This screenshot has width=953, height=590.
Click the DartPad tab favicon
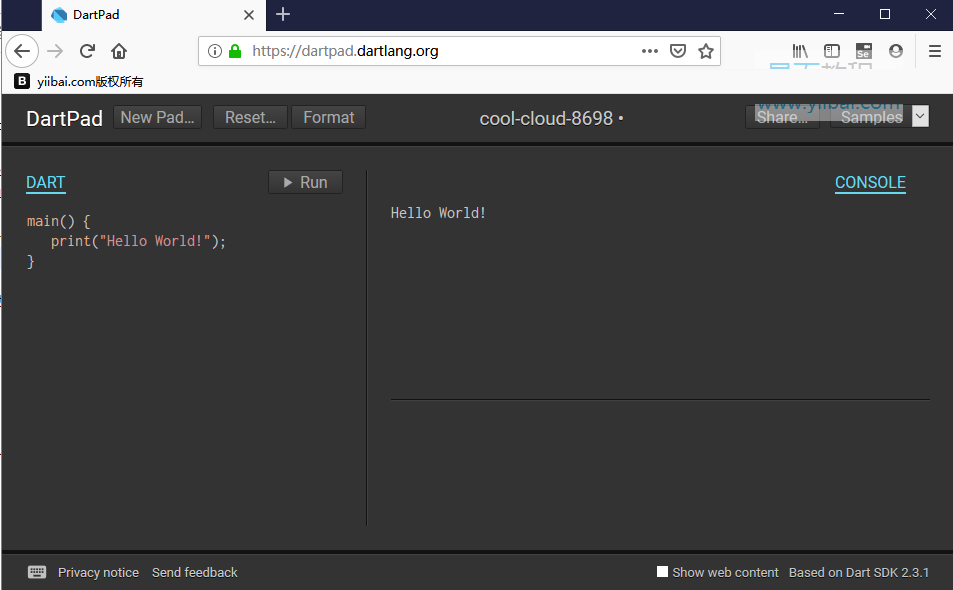tap(59, 15)
